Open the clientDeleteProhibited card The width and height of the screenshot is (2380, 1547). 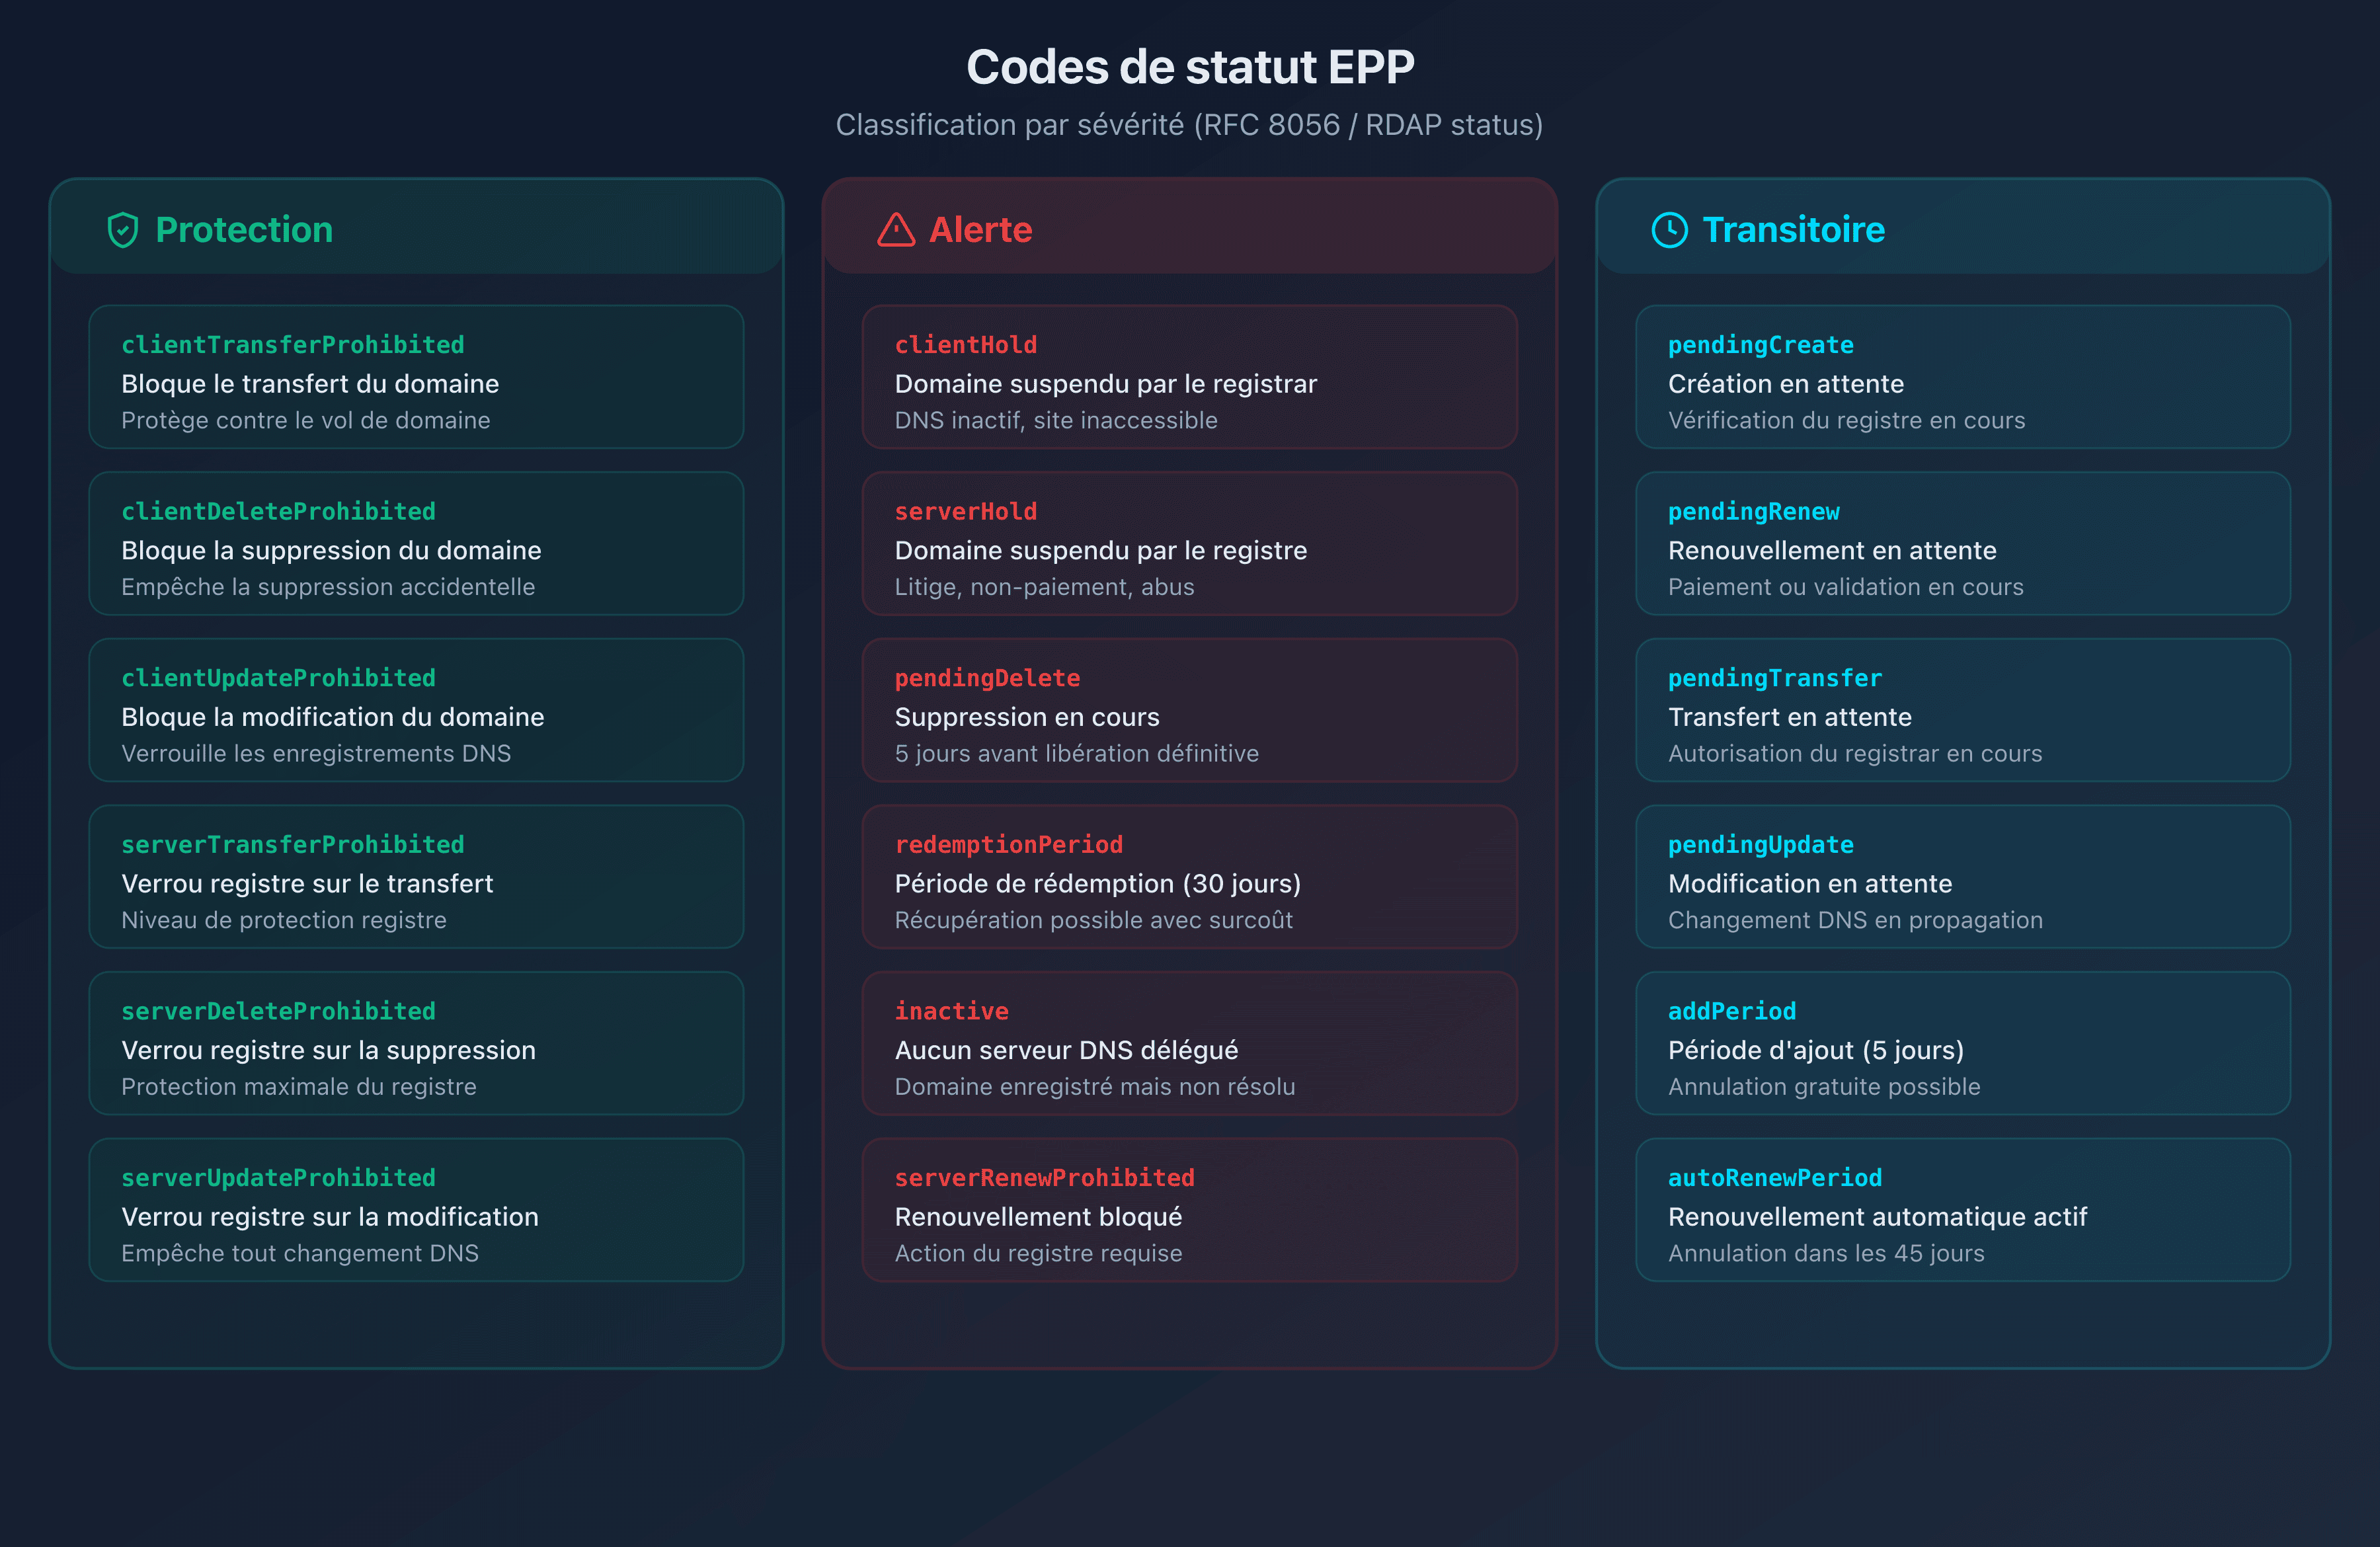416,543
